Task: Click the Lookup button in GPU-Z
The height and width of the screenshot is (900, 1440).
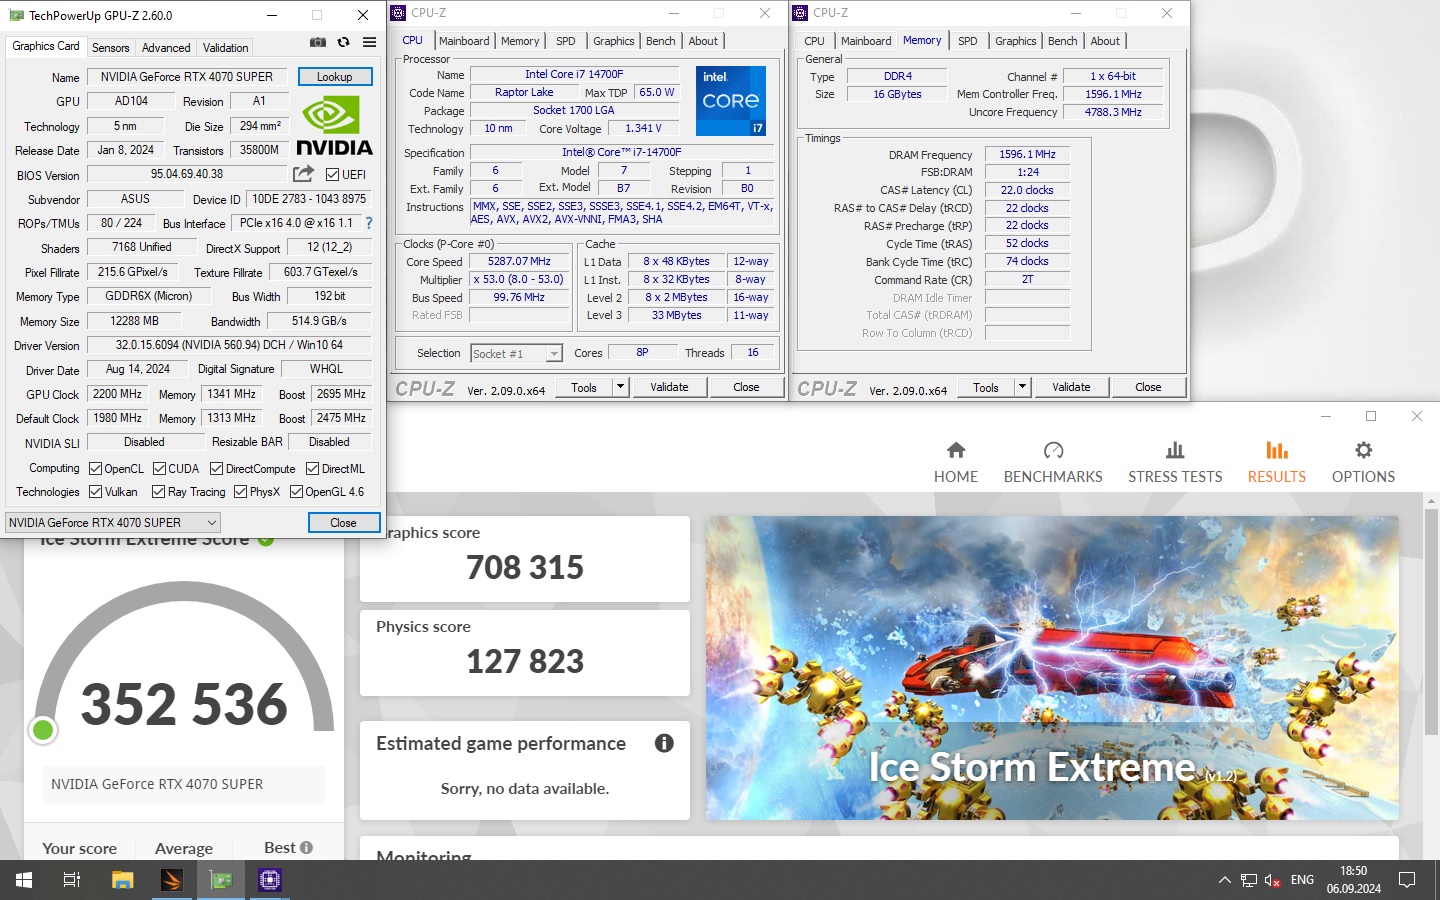Action: click(x=334, y=77)
